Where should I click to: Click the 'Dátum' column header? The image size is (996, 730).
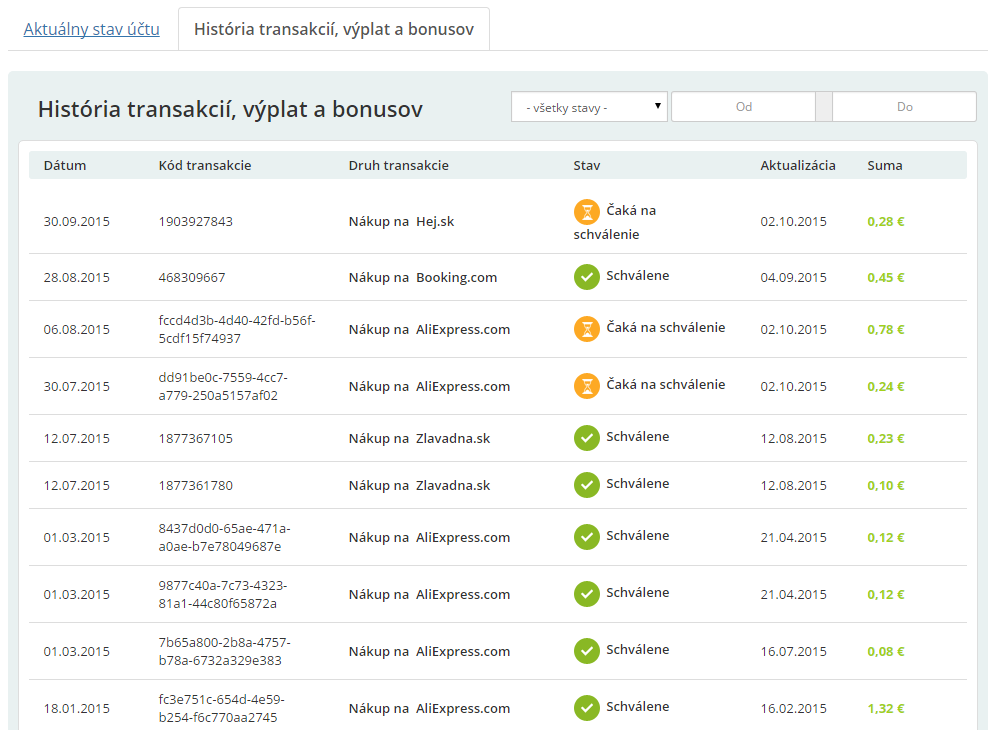point(65,165)
